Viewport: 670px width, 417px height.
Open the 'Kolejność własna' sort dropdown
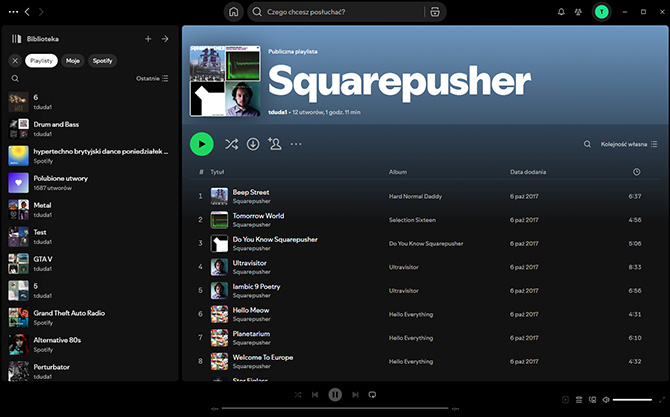[x=629, y=144]
